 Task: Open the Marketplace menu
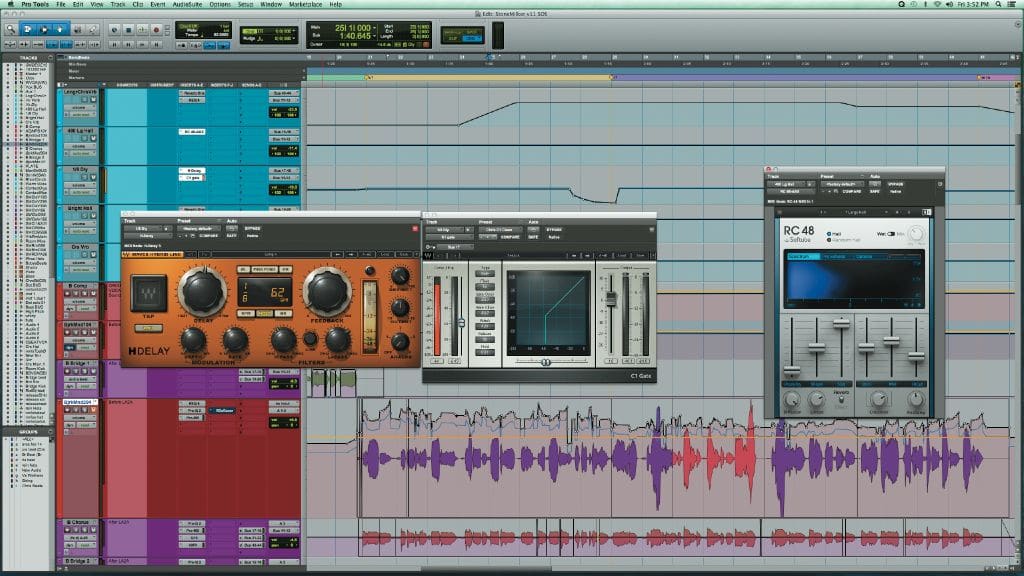305,4
